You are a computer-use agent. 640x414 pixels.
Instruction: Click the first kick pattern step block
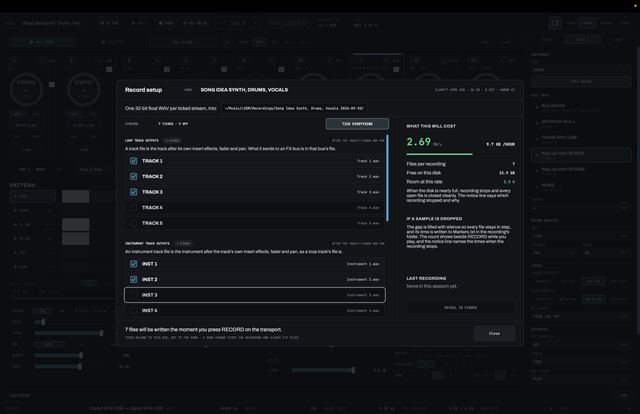tap(76, 196)
